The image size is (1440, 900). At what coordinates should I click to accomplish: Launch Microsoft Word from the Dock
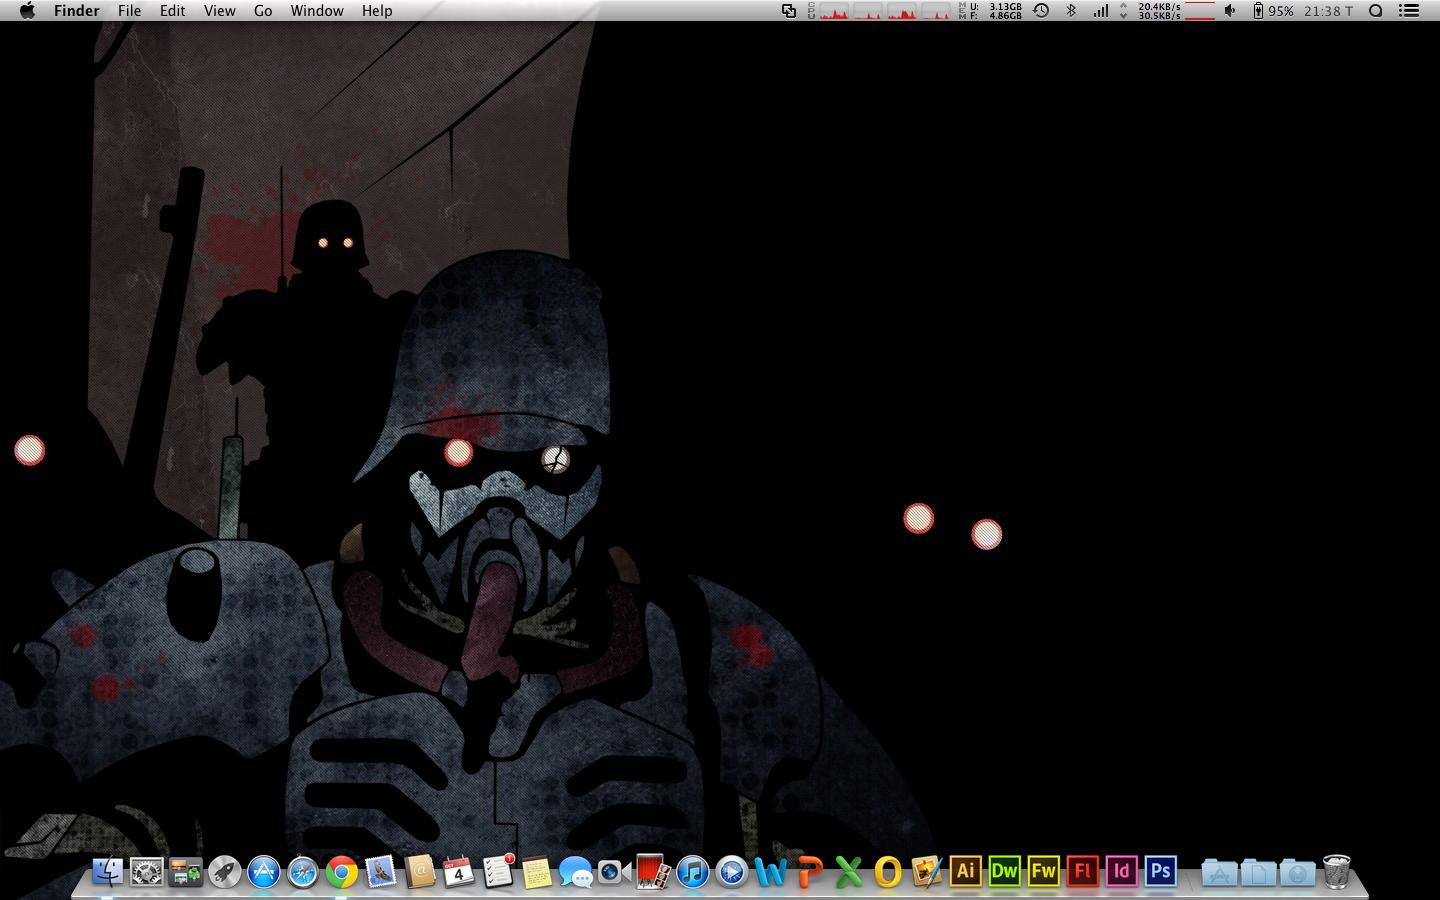click(x=770, y=872)
